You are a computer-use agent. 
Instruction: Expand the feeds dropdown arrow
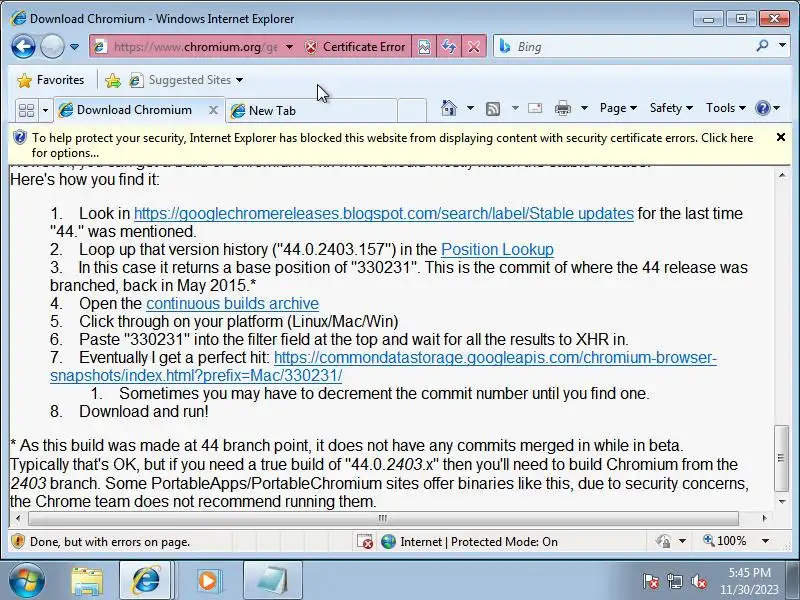[515, 108]
